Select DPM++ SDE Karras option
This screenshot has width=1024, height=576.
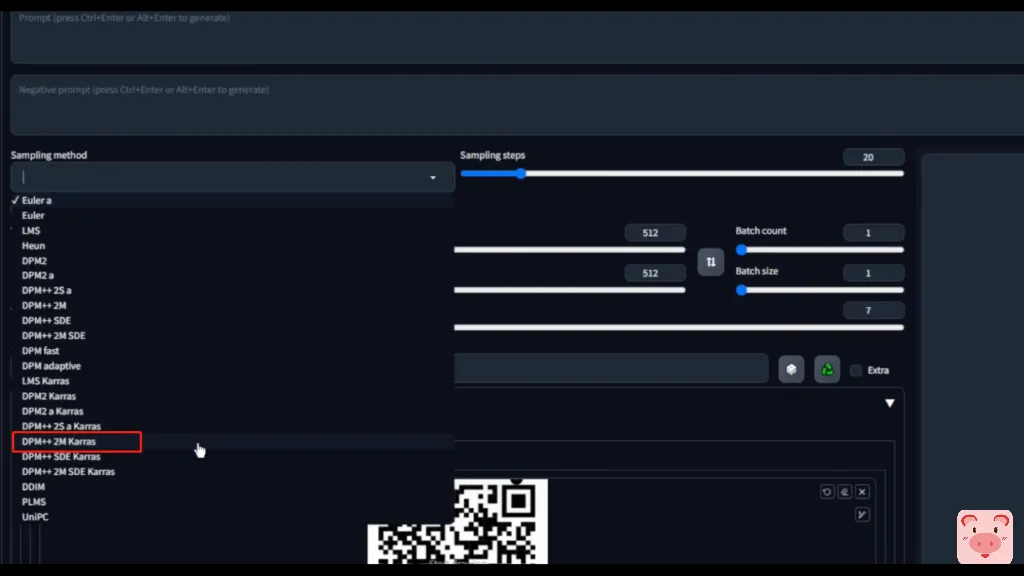pyautogui.click(x=232, y=456)
